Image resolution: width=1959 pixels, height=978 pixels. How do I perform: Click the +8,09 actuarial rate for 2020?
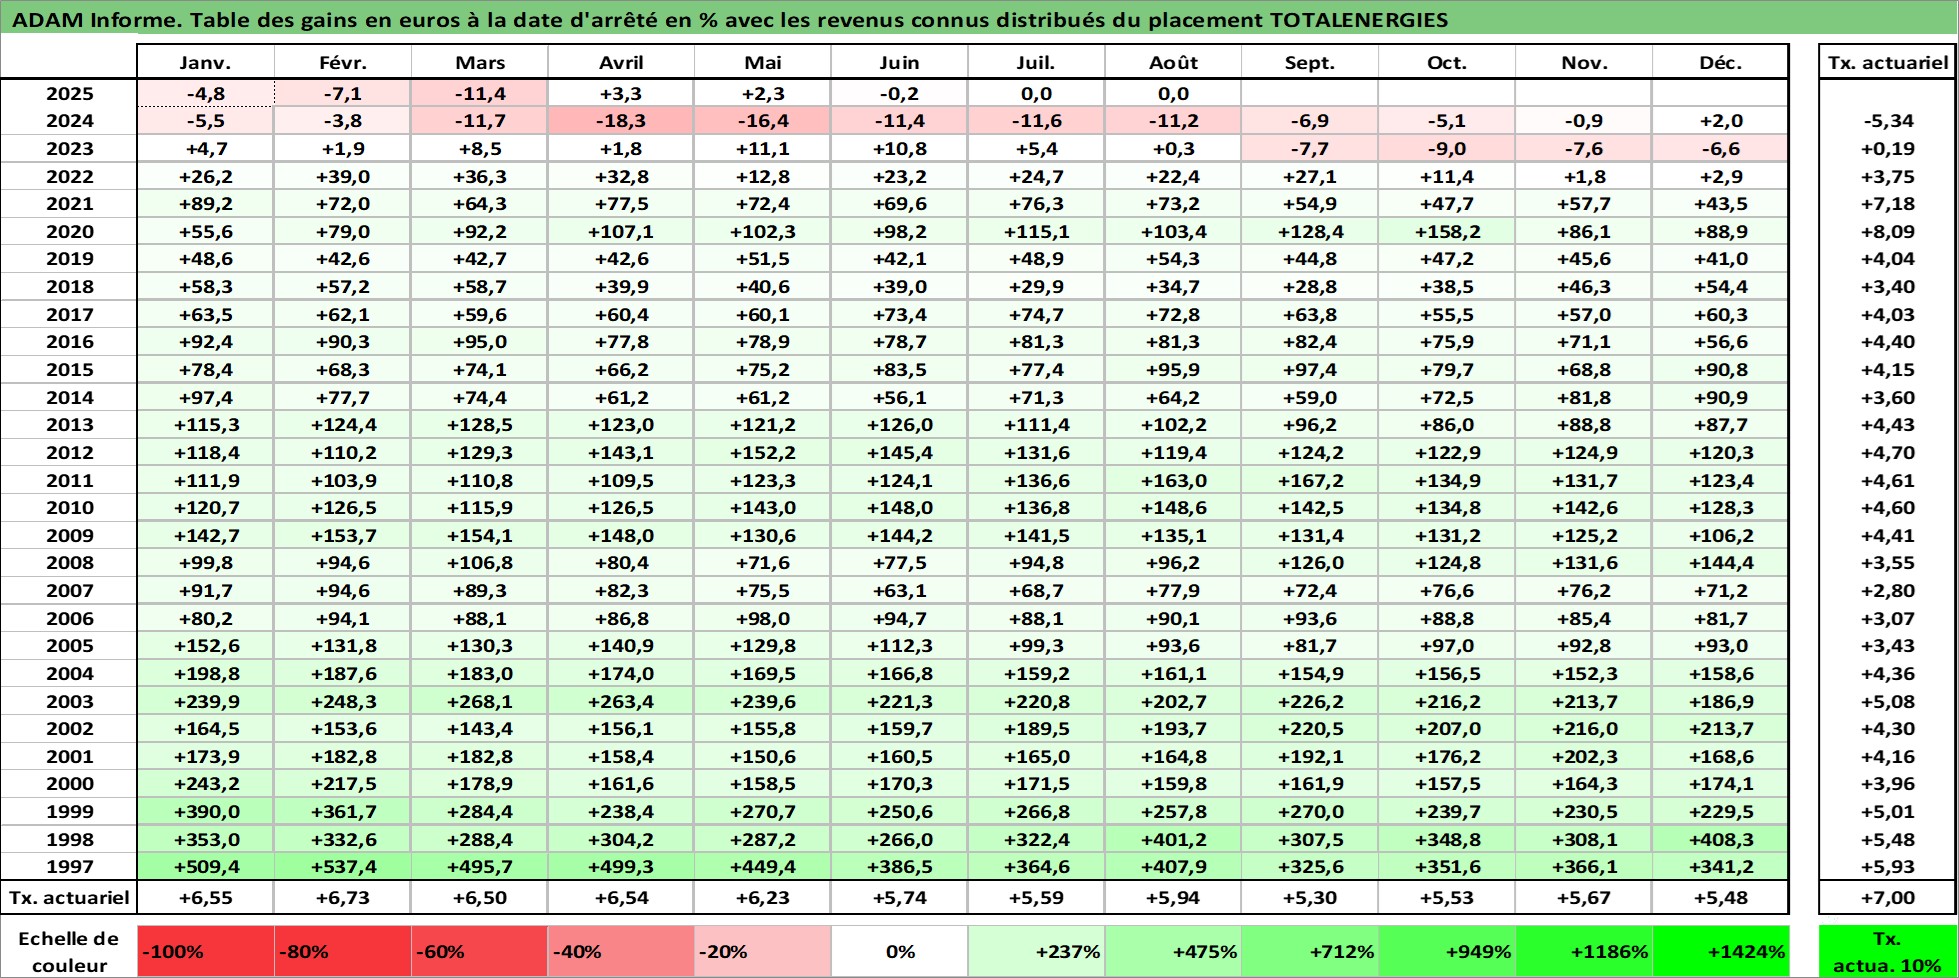coord(1888,231)
